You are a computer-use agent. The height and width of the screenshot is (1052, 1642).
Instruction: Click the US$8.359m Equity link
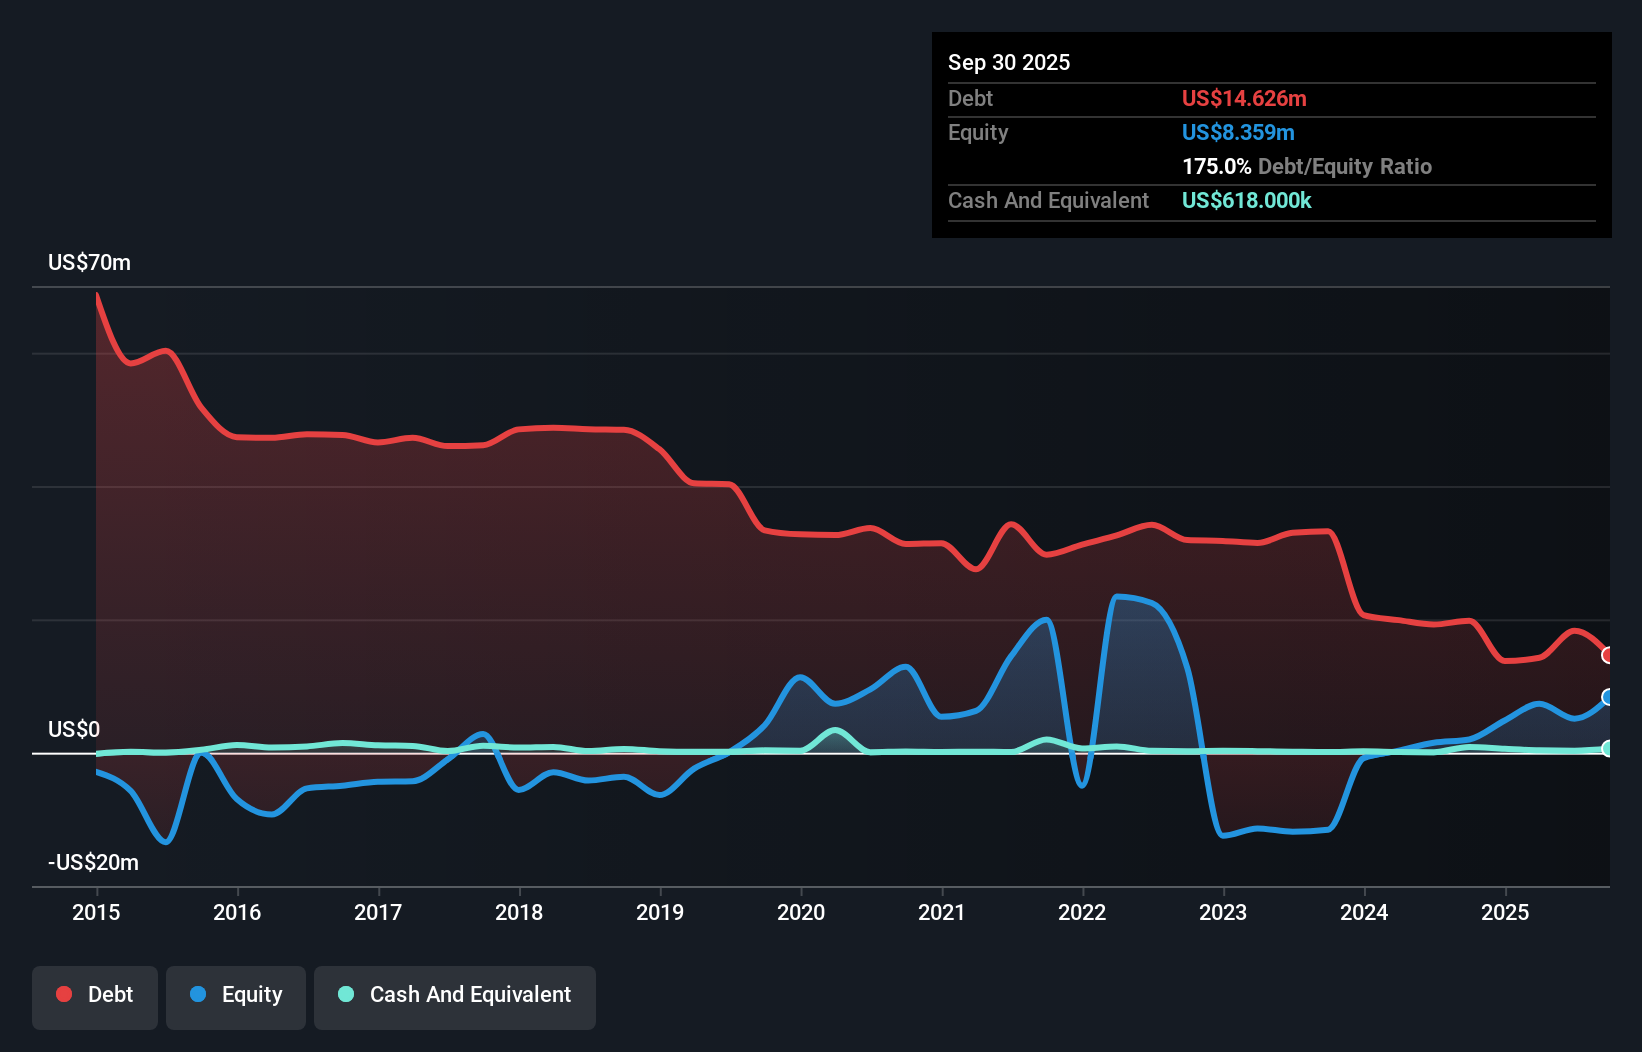1238,132
